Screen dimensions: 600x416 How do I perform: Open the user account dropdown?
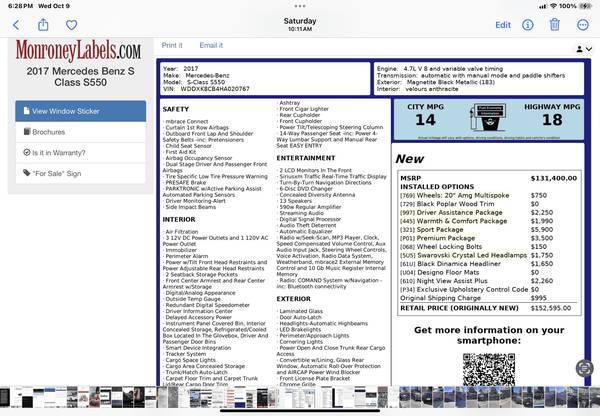584,49
